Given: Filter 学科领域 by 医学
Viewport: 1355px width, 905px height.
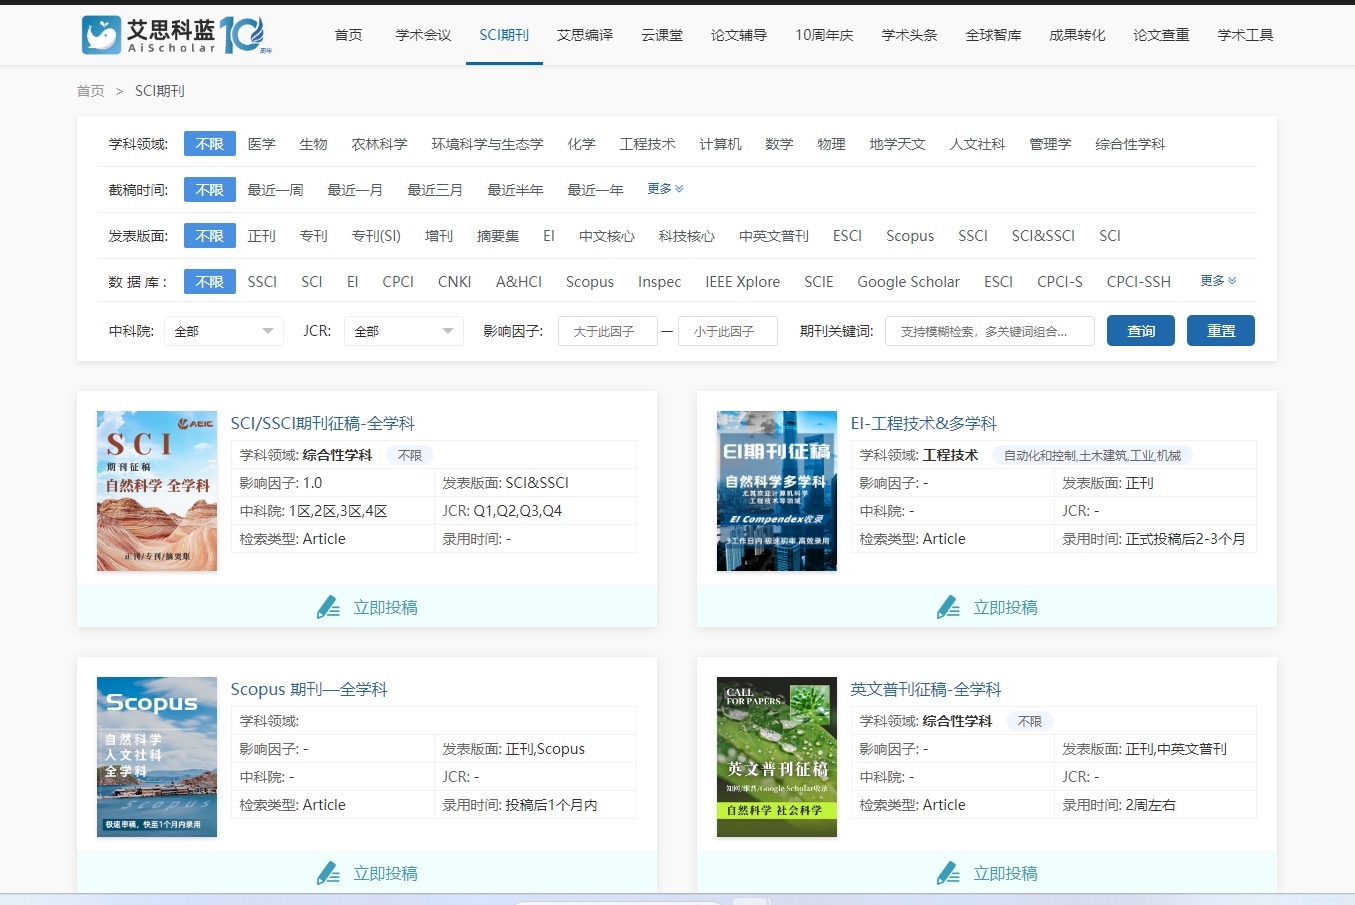Looking at the screenshot, I should click(262, 144).
